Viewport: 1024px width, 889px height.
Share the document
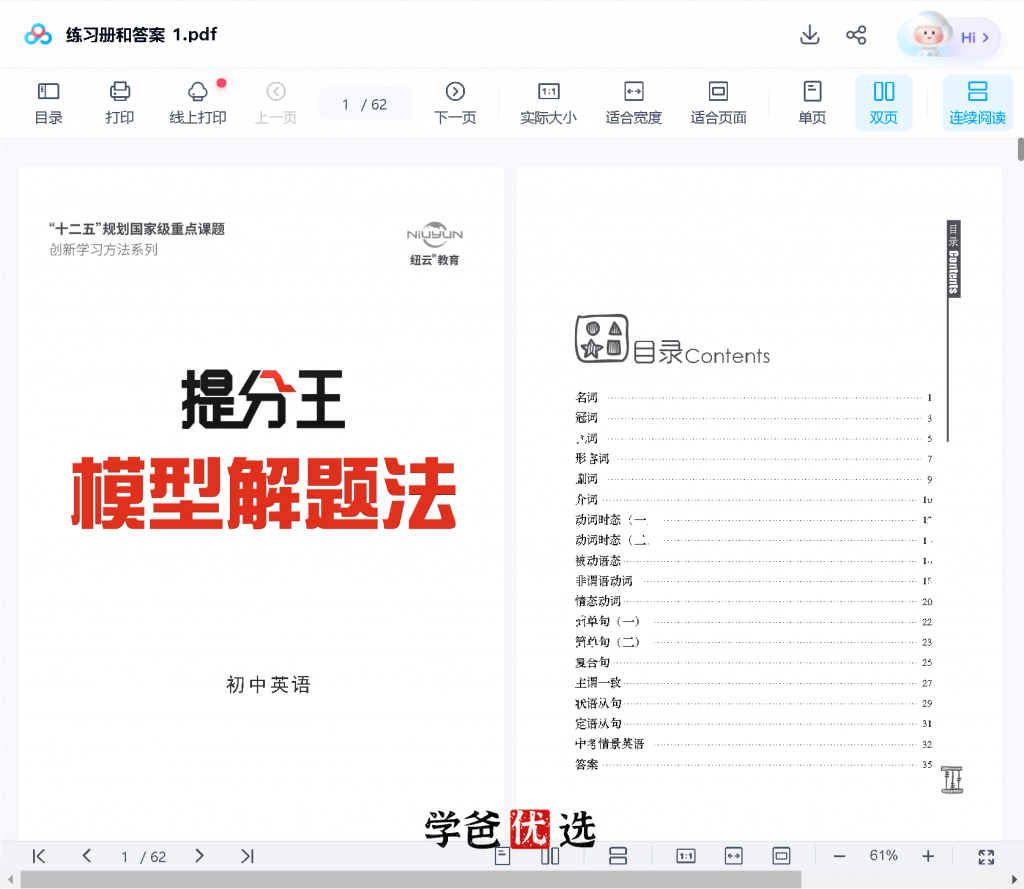[x=856, y=35]
